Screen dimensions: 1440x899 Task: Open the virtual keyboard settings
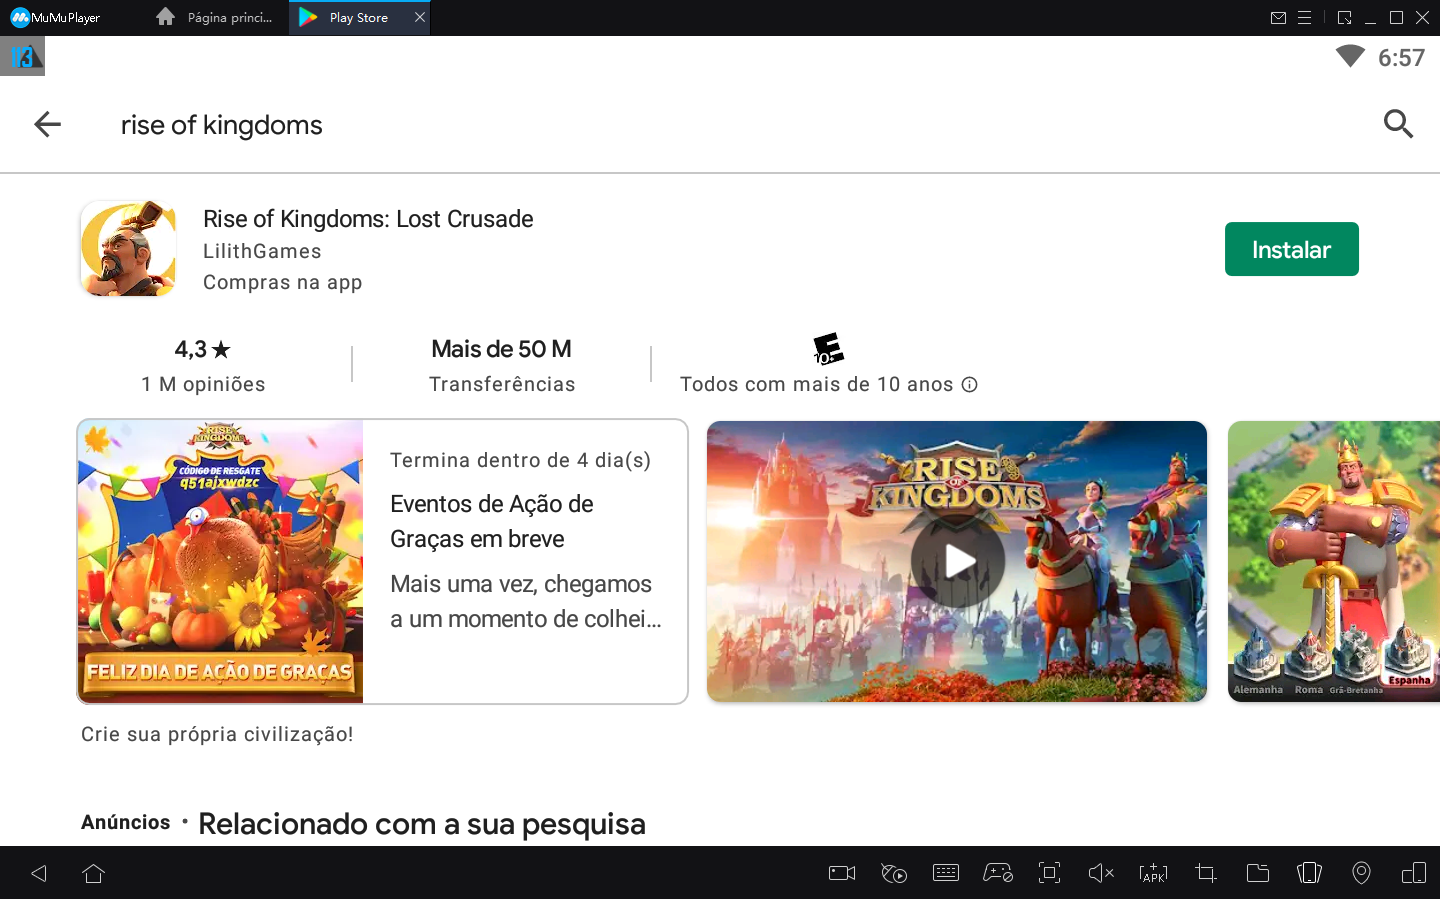click(x=946, y=872)
